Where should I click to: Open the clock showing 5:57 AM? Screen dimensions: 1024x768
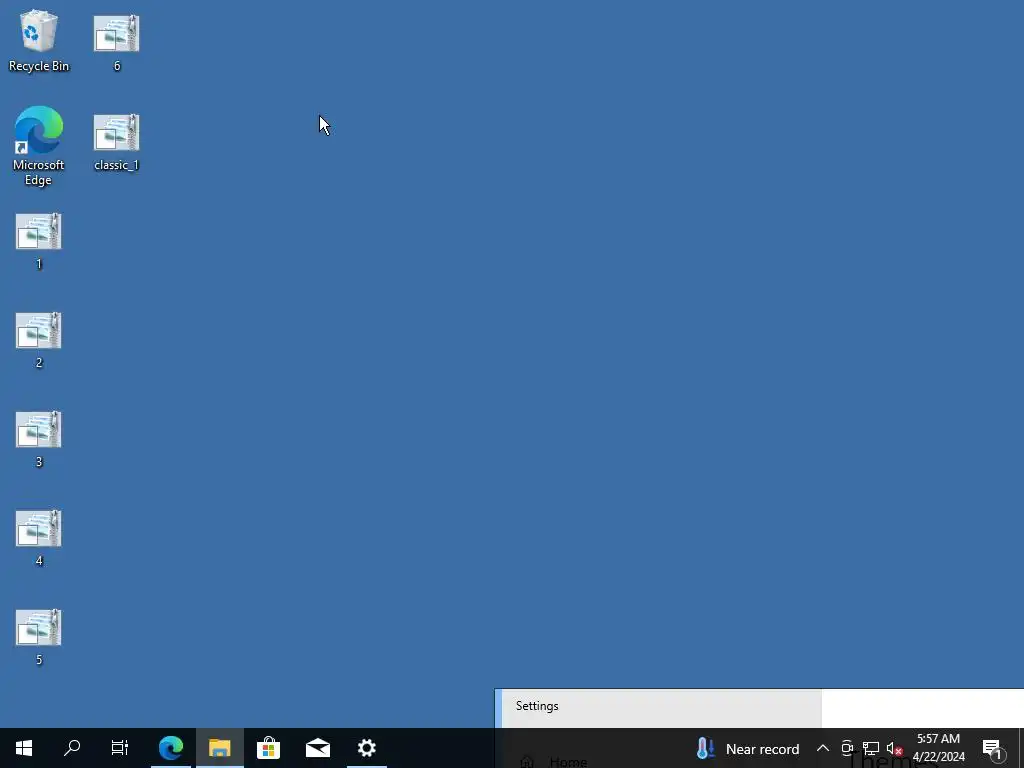coord(940,748)
